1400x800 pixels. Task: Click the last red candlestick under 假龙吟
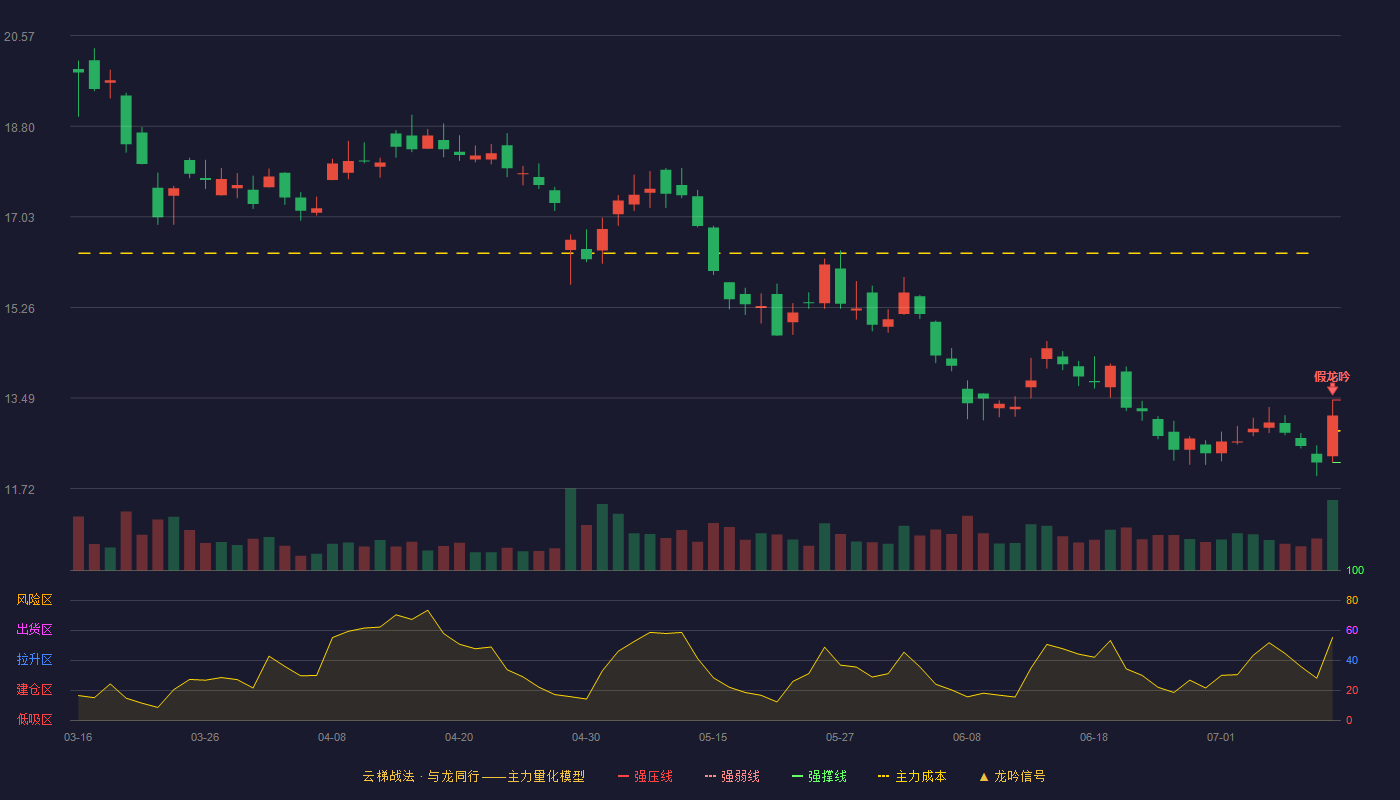tap(1332, 435)
